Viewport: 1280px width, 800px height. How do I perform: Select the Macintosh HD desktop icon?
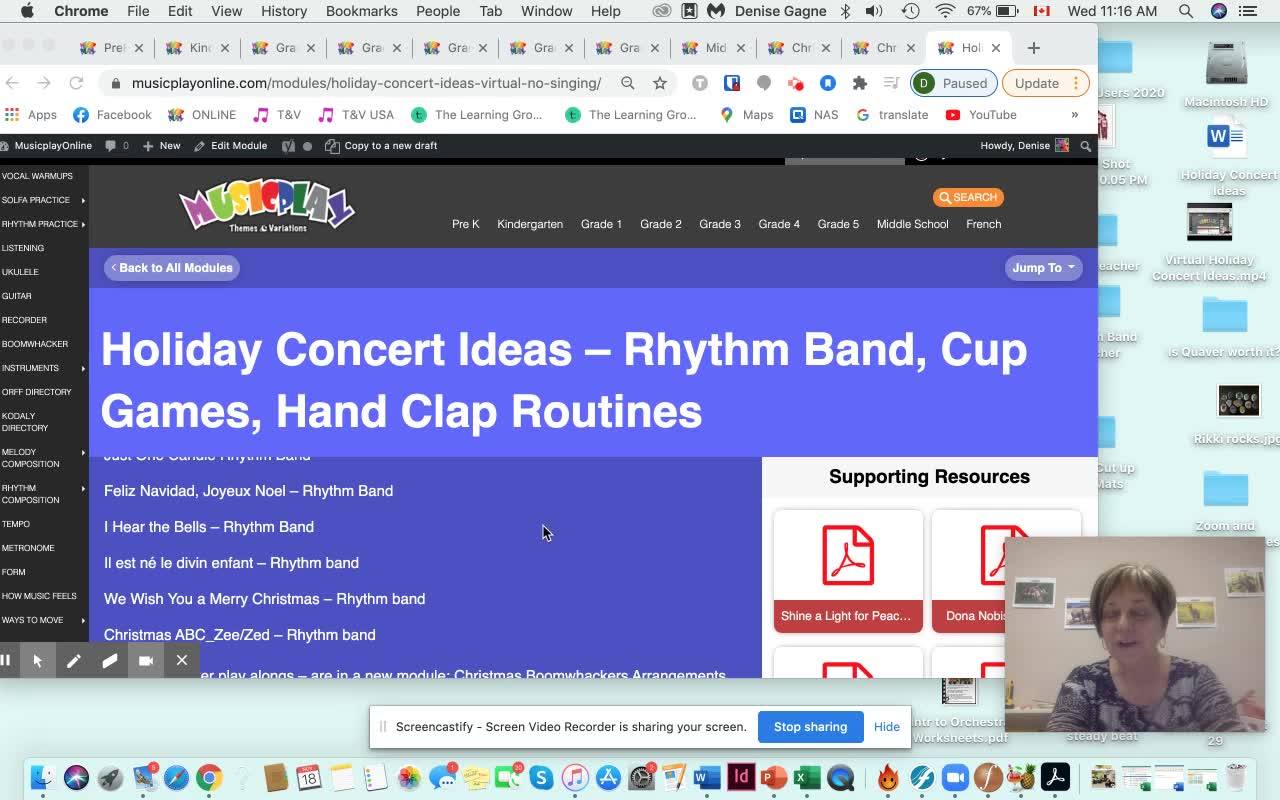1226,76
